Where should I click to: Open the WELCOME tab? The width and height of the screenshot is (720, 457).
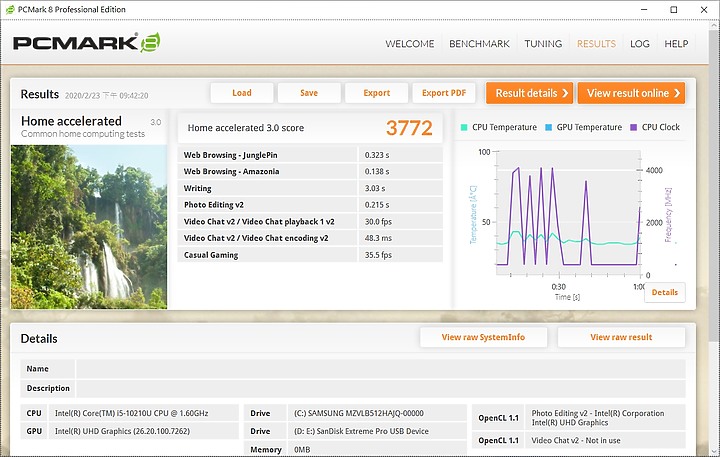(410, 44)
